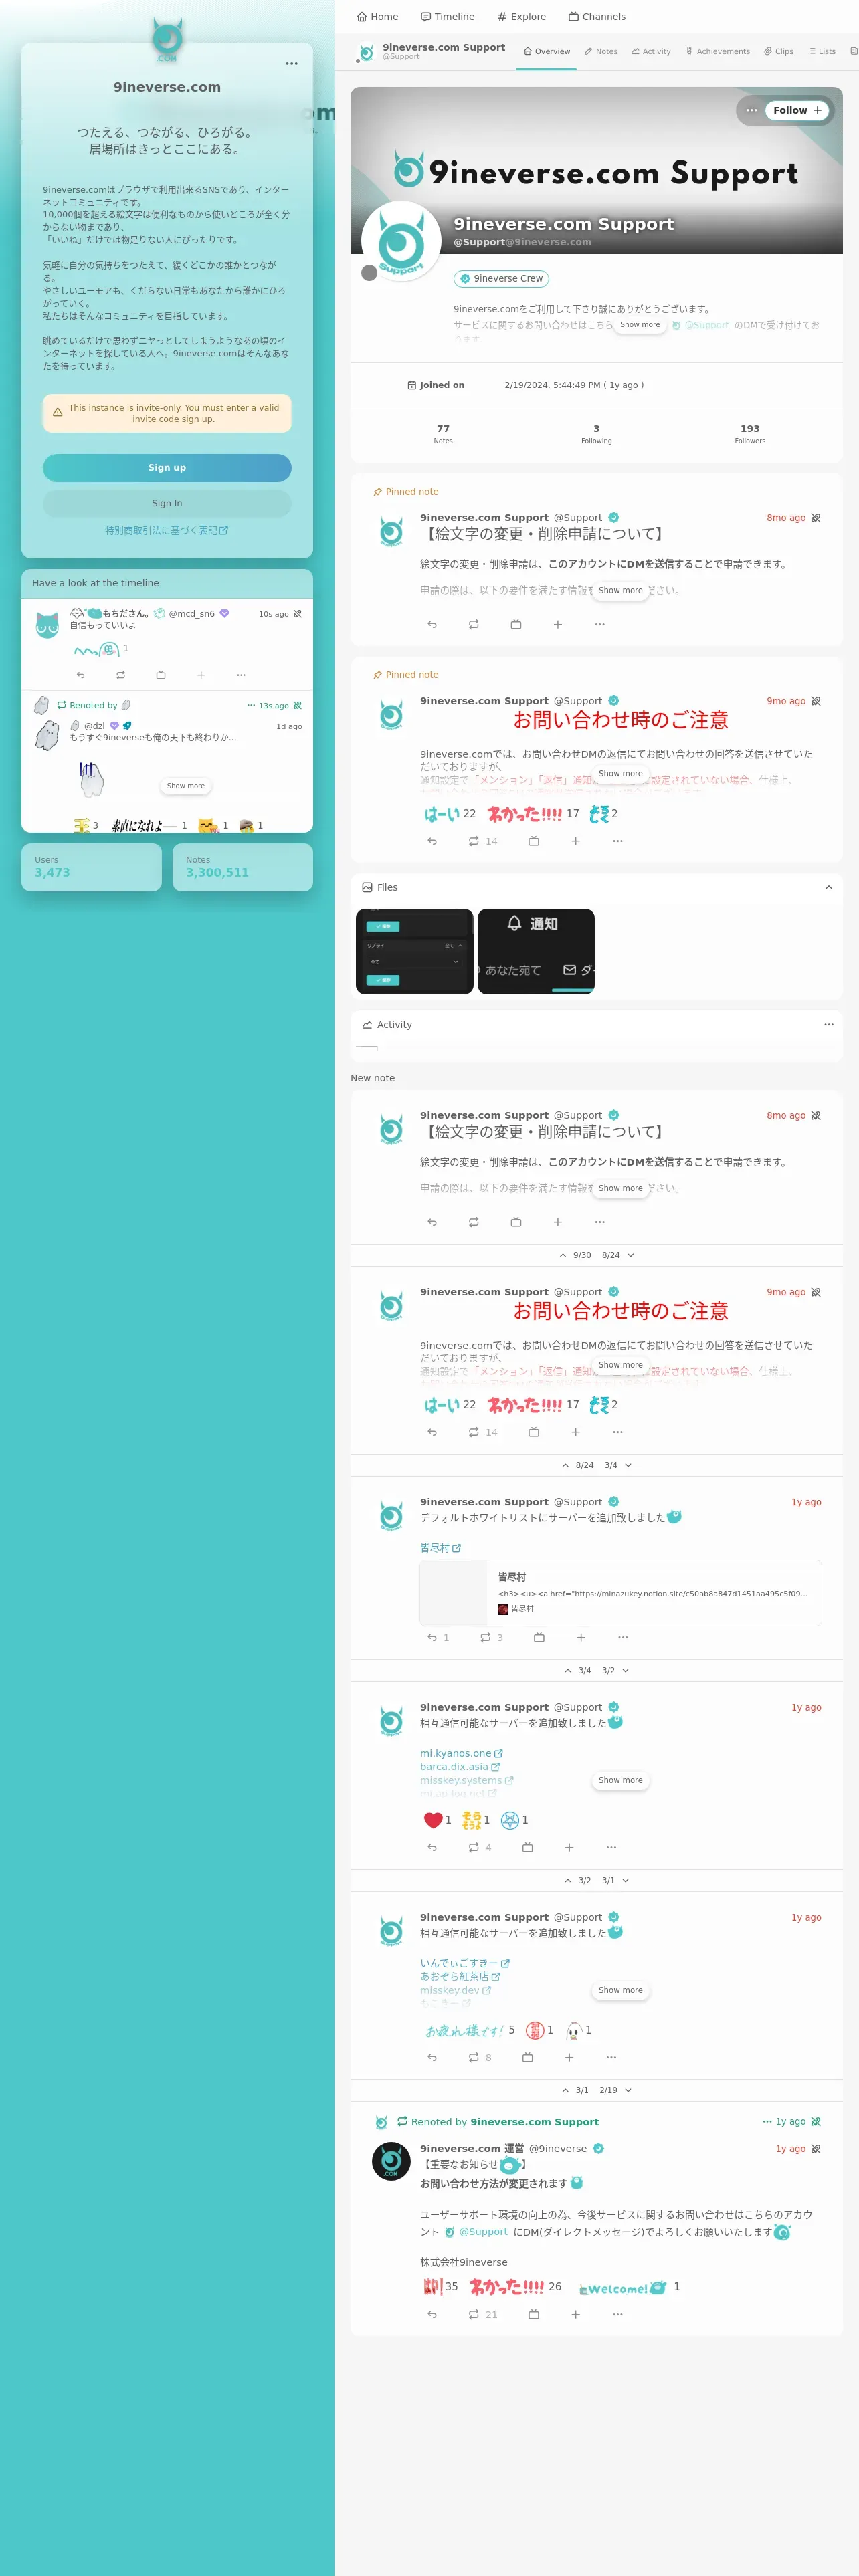Renote the 運営 note with 21 renotes
This screenshot has width=859, height=2576.
click(483, 2315)
